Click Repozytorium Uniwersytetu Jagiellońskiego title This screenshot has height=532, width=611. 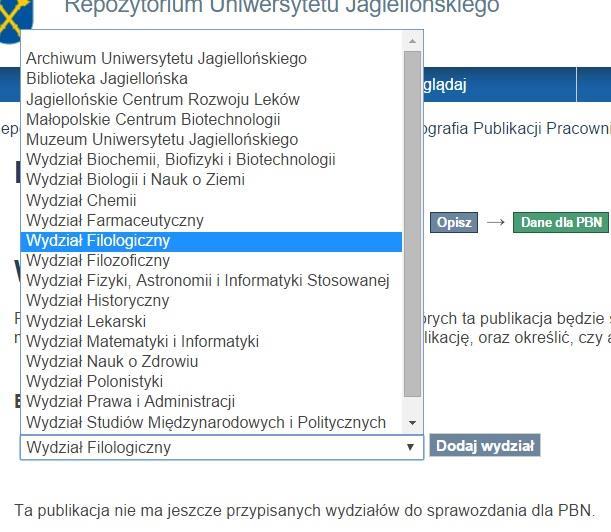[282, 7]
